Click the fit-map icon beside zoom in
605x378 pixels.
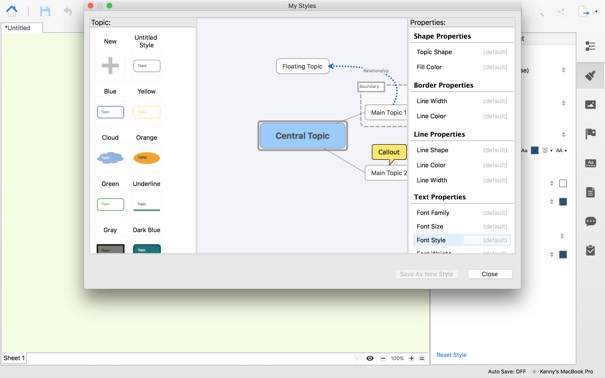coord(422,358)
